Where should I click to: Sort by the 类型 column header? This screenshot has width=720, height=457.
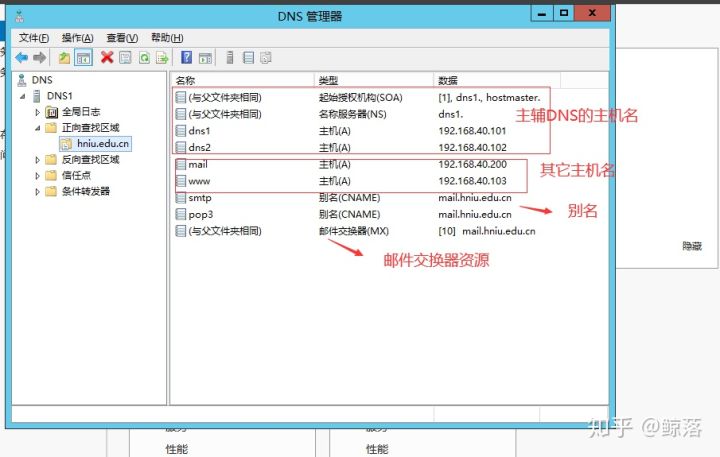click(374, 80)
